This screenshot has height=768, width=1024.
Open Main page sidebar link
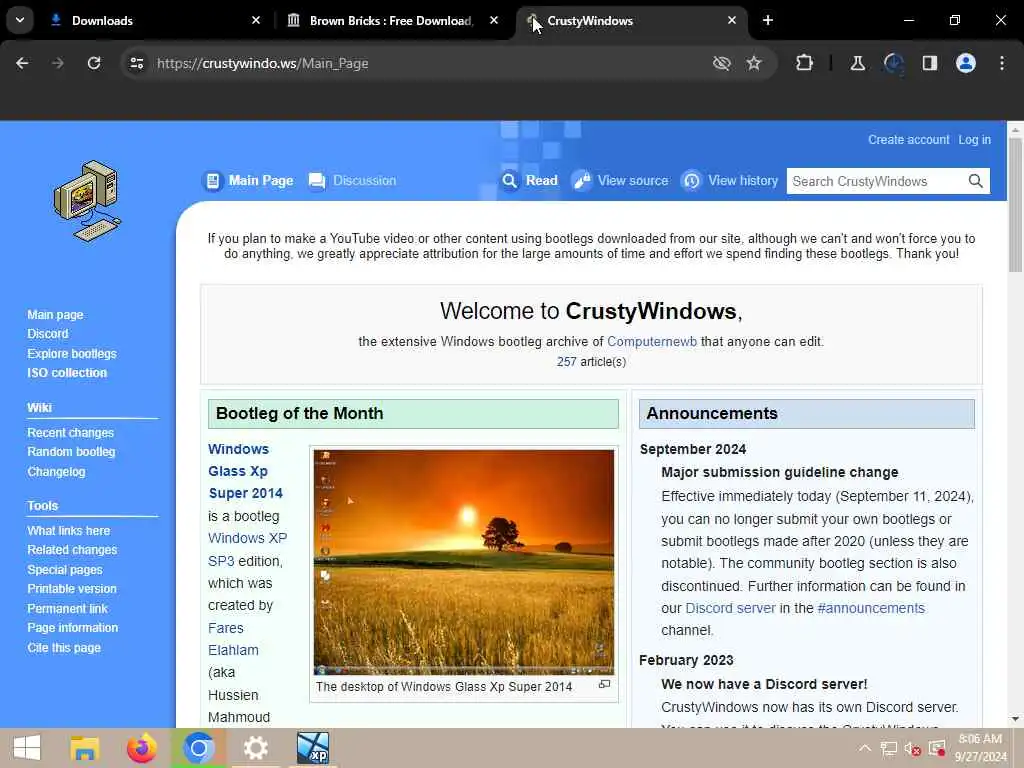click(x=56, y=315)
